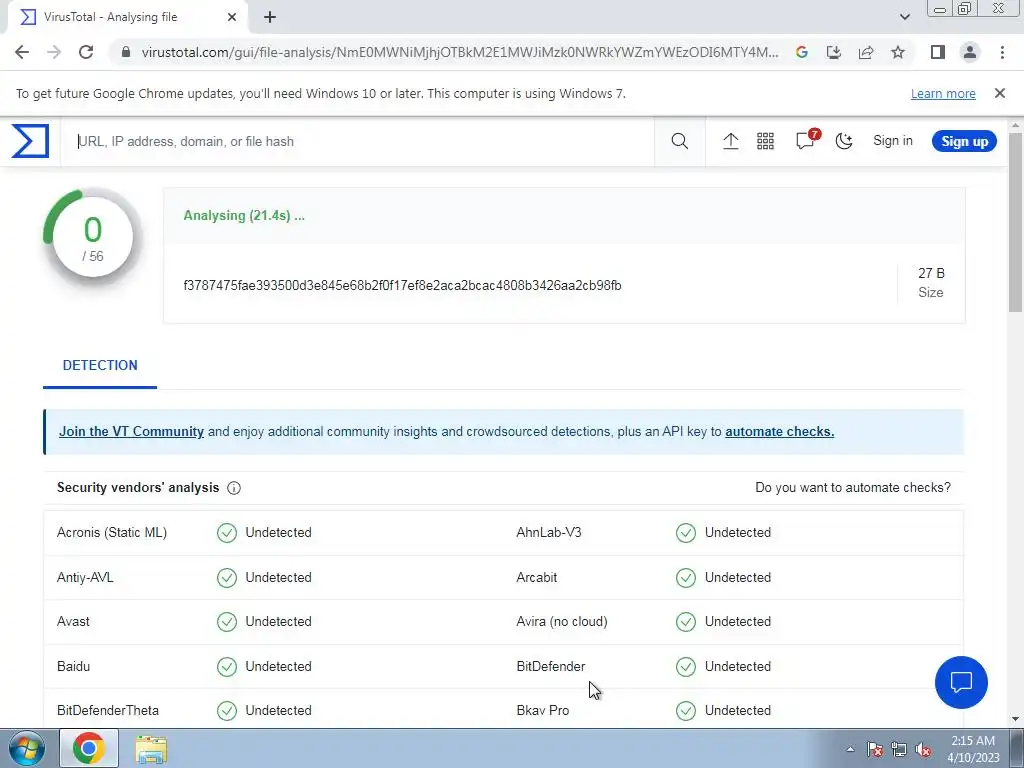Viewport: 1024px width, 768px height.
Task: Click the Sign in link
Action: pos(893,141)
